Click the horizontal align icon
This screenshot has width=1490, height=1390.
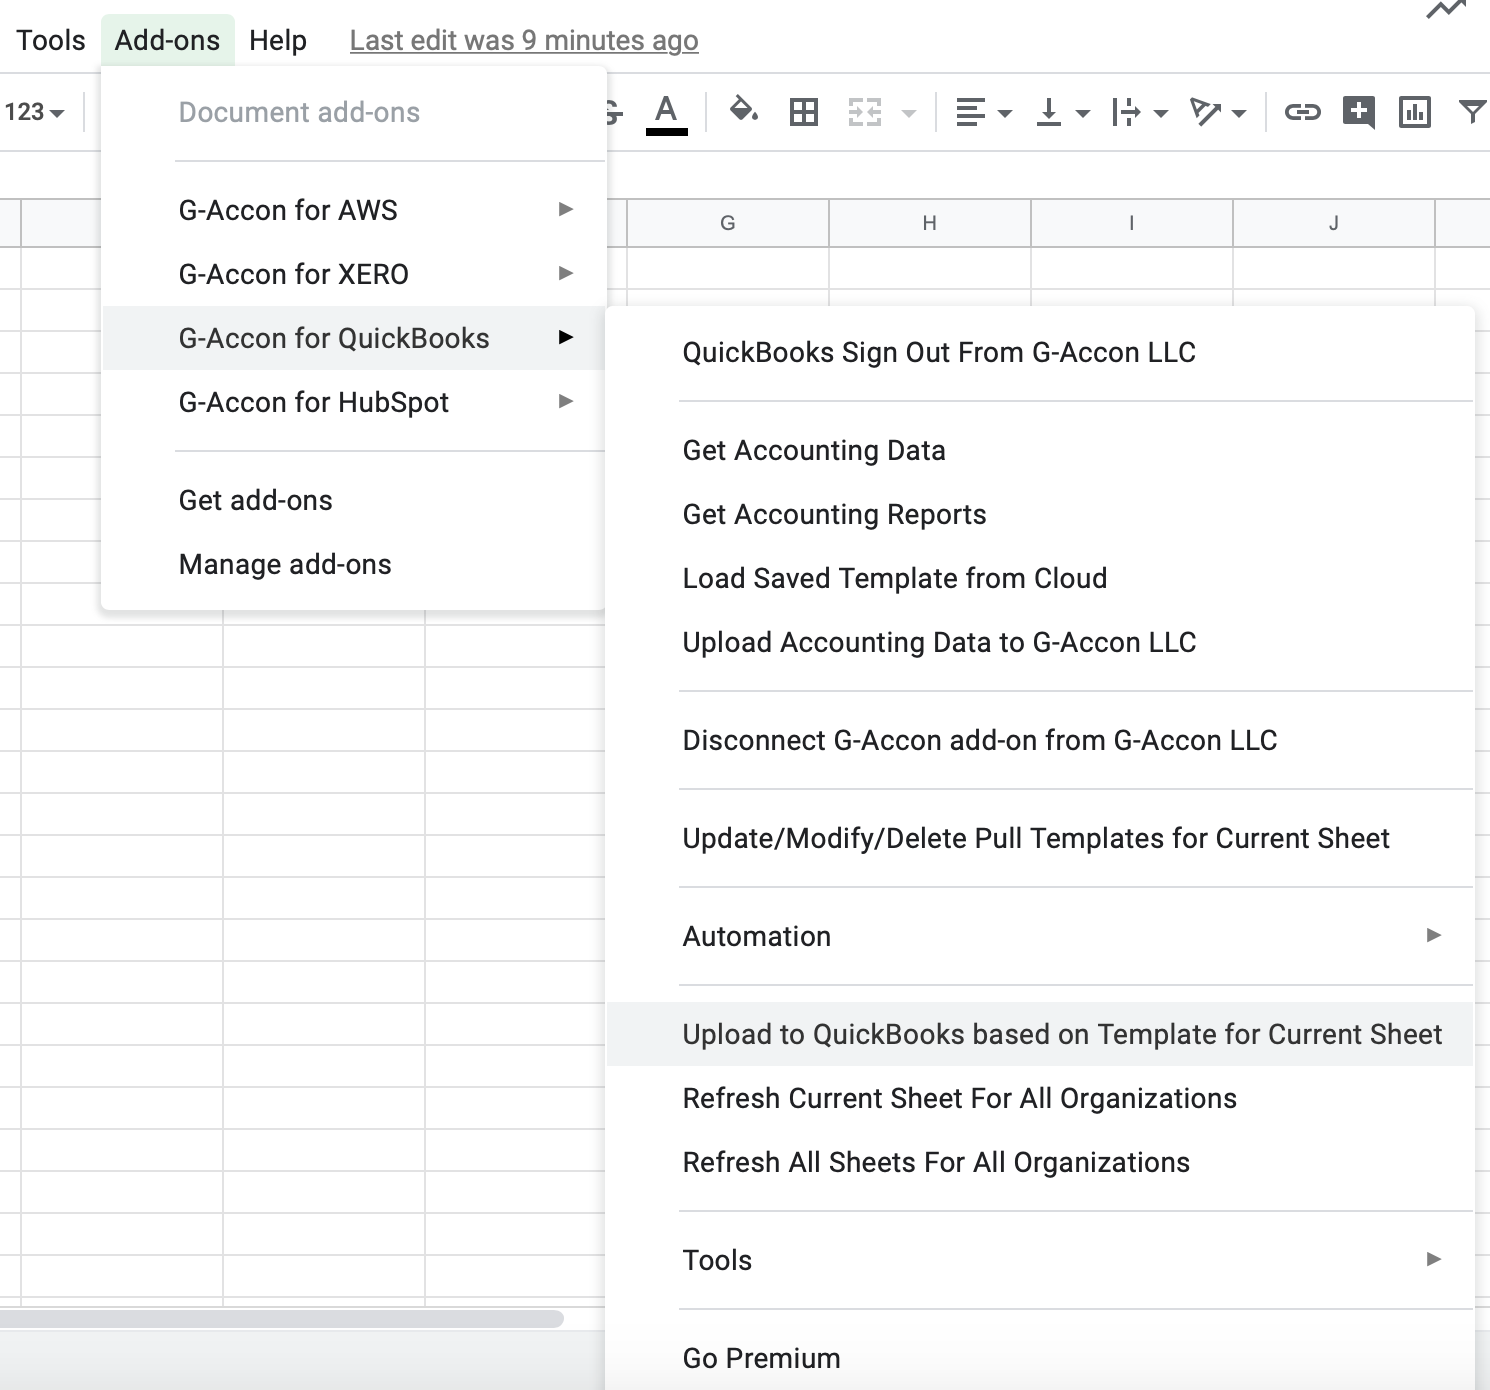(970, 112)
